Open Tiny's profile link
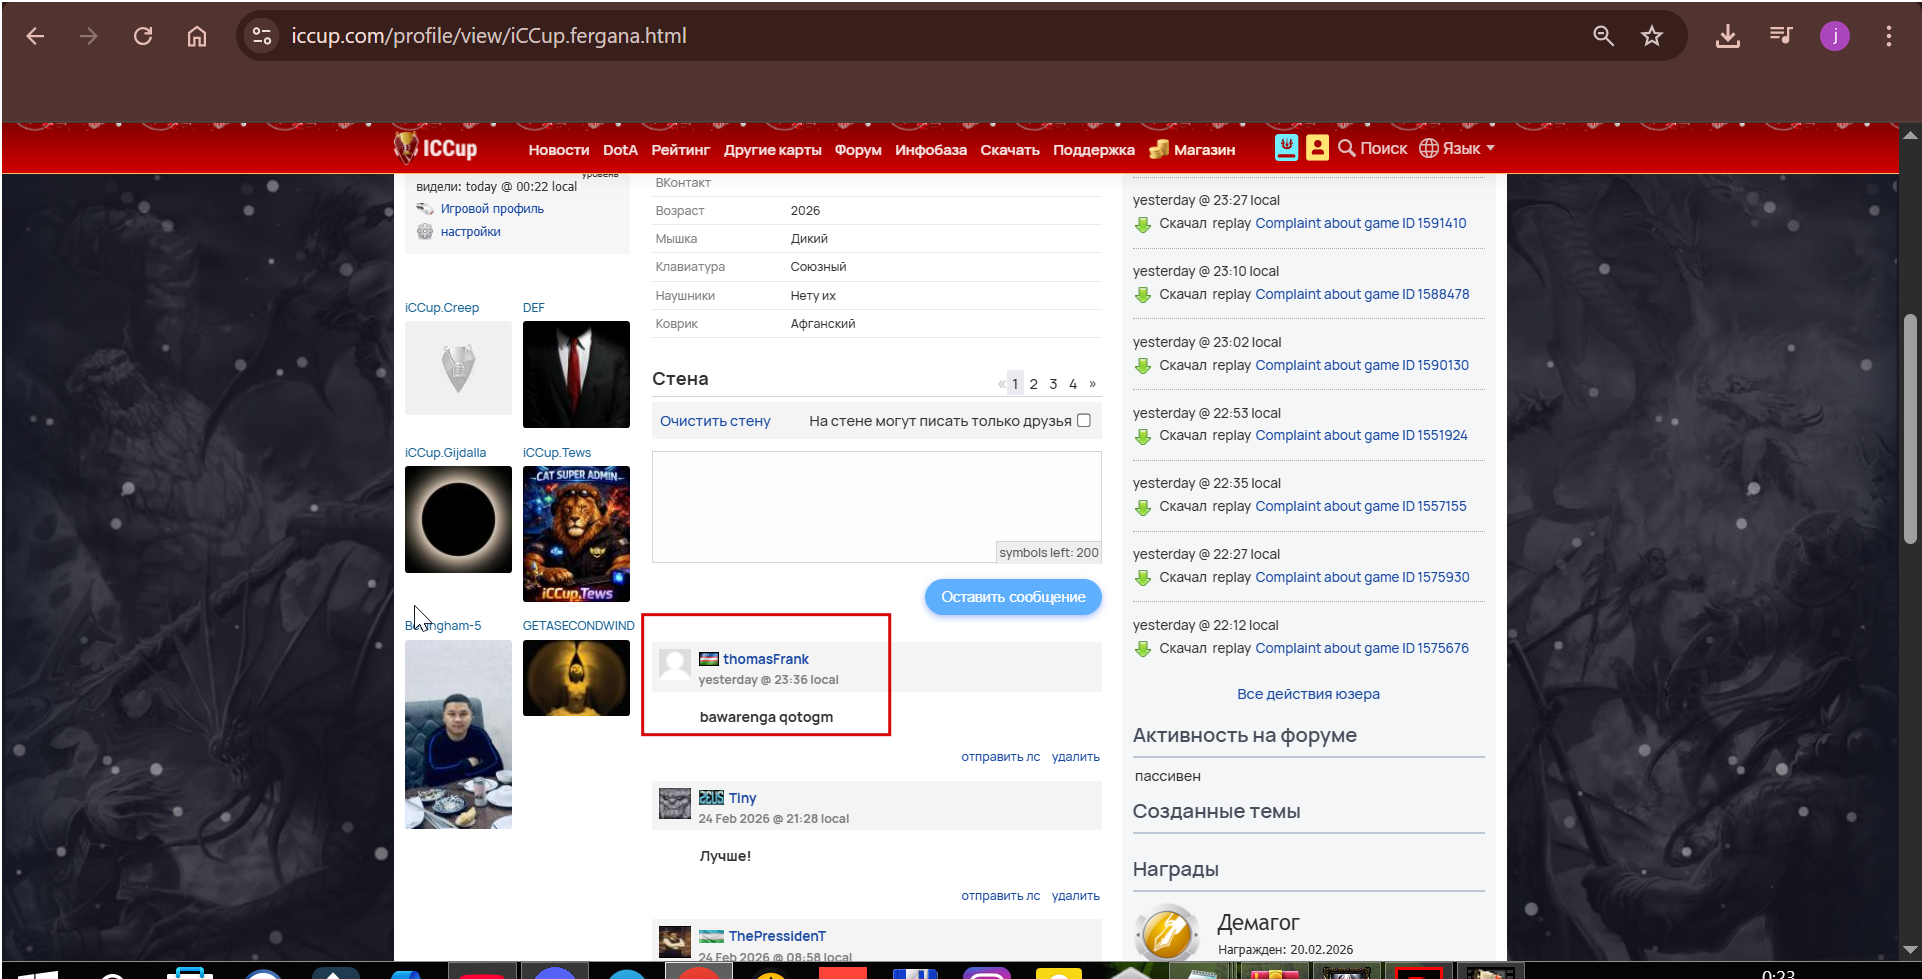1922x979 pixels. (742, 798)
